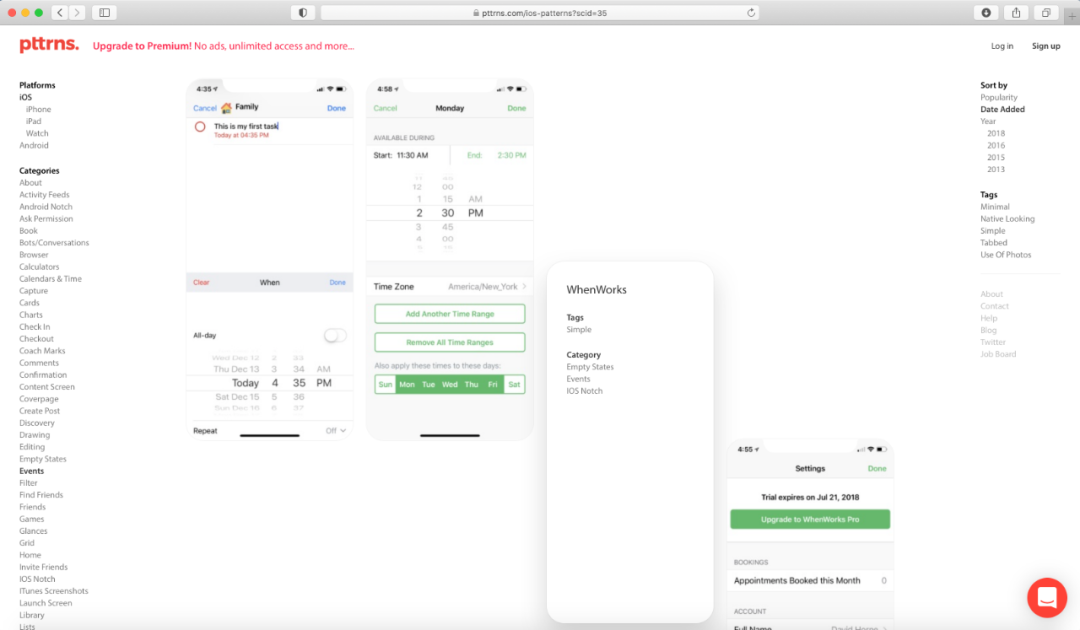
Task: Click Done in the Settings screen
Action: tap(877, 469)
